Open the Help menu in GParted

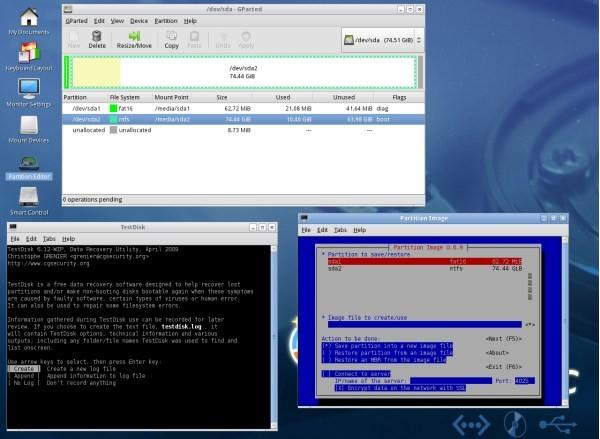pyautogui.click(x=190, y=21)
